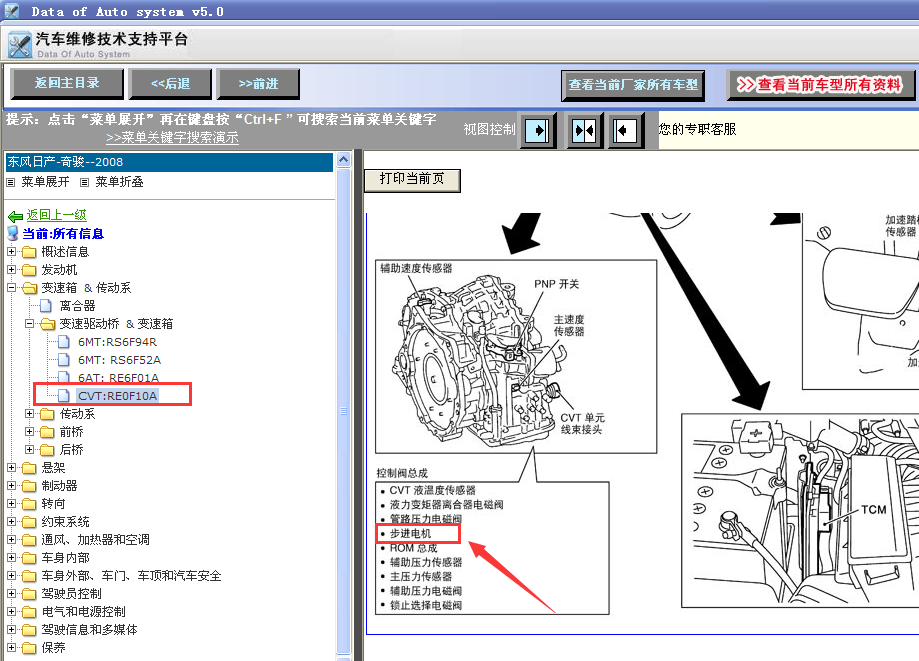Click the 您的专职客服 label
Image resolution: width=919 pixels, height=661 pixels.
click(x=697, y=130)
